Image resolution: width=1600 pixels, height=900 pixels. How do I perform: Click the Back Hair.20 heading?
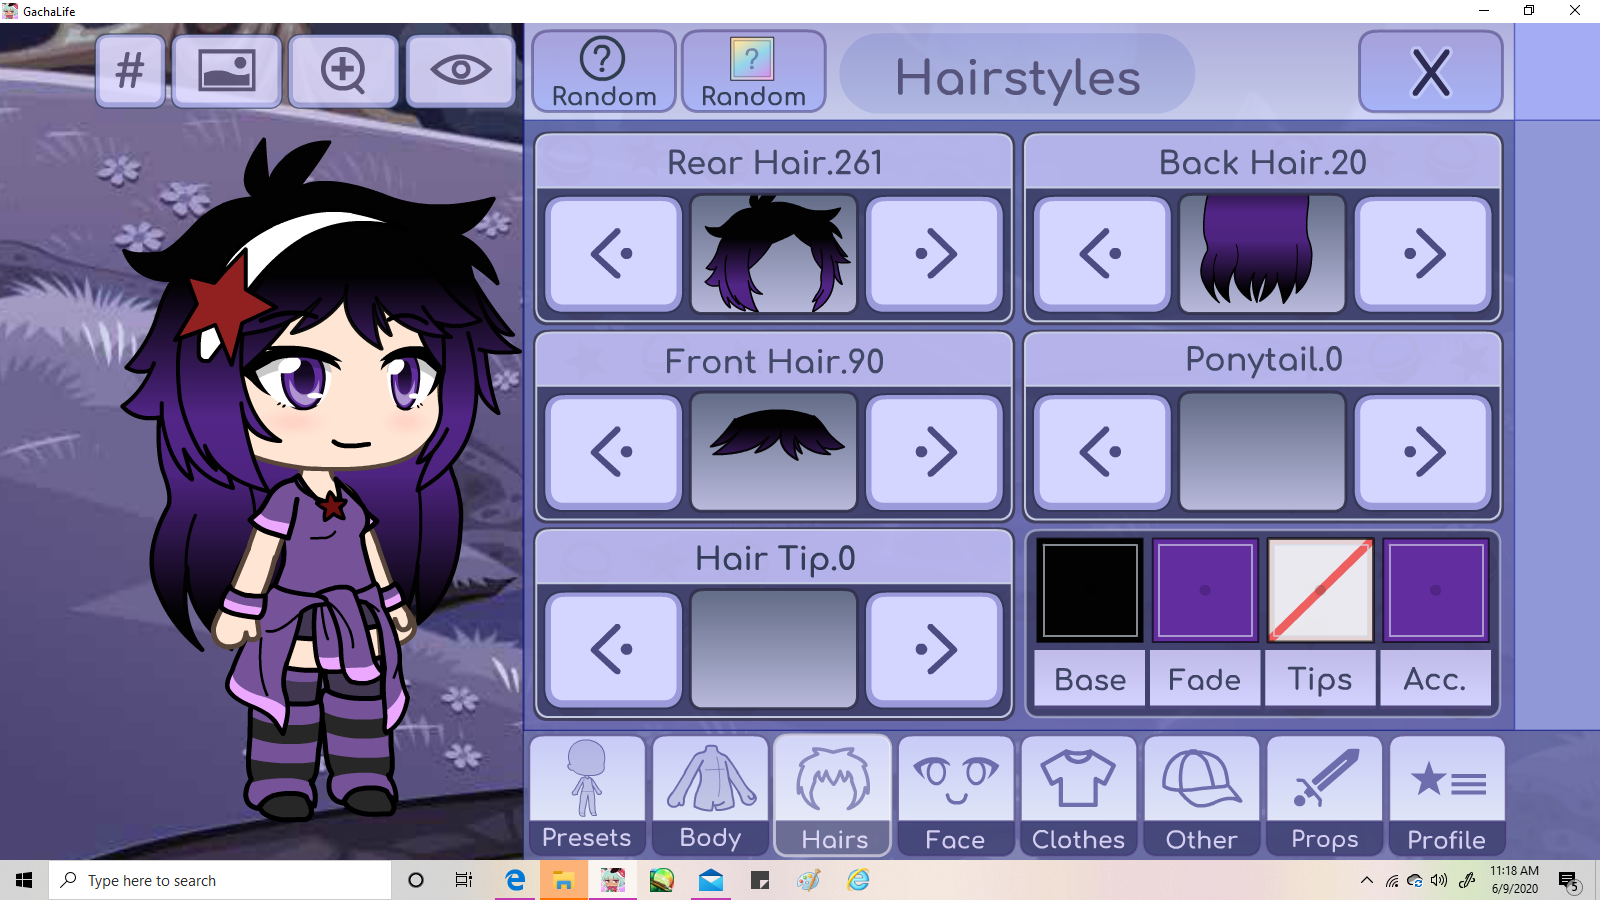1263,162
